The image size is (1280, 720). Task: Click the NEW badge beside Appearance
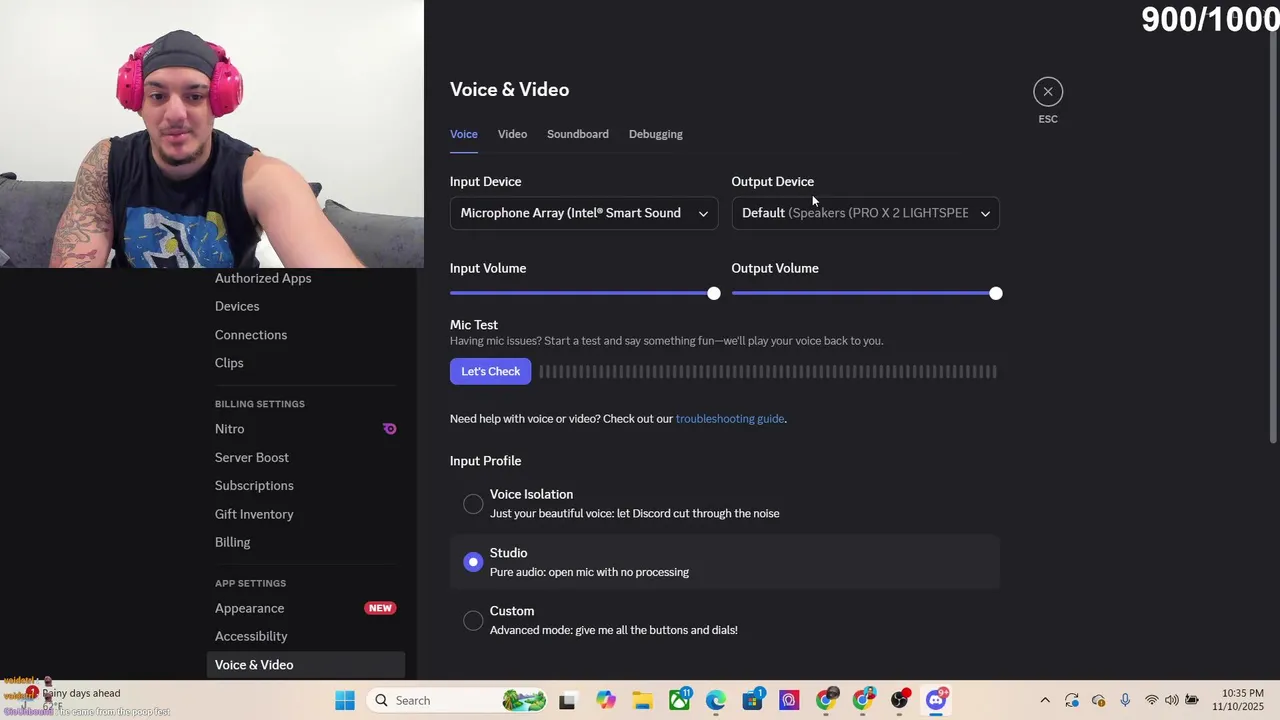coord(380,608)
